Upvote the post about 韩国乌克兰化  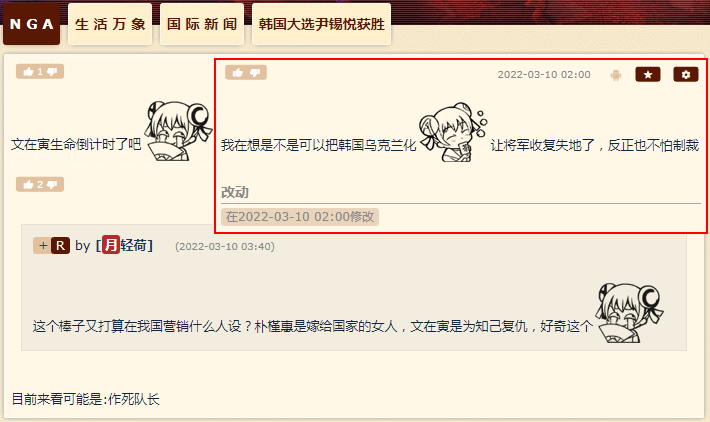(238, 72)
